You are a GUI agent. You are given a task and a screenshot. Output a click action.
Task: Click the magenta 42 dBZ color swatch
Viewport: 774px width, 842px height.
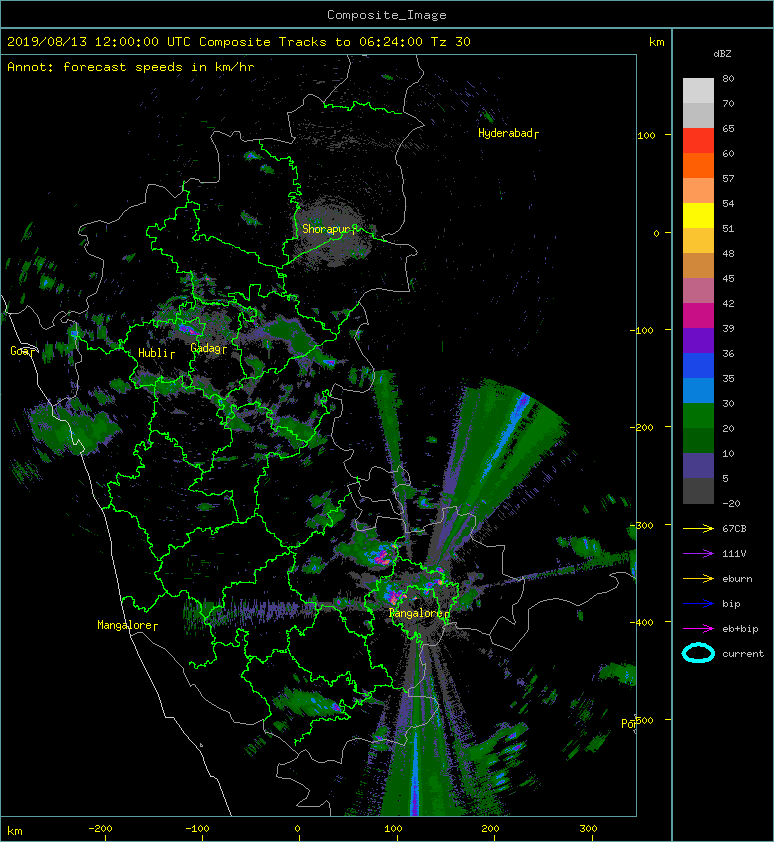click(x=698, y=315)
